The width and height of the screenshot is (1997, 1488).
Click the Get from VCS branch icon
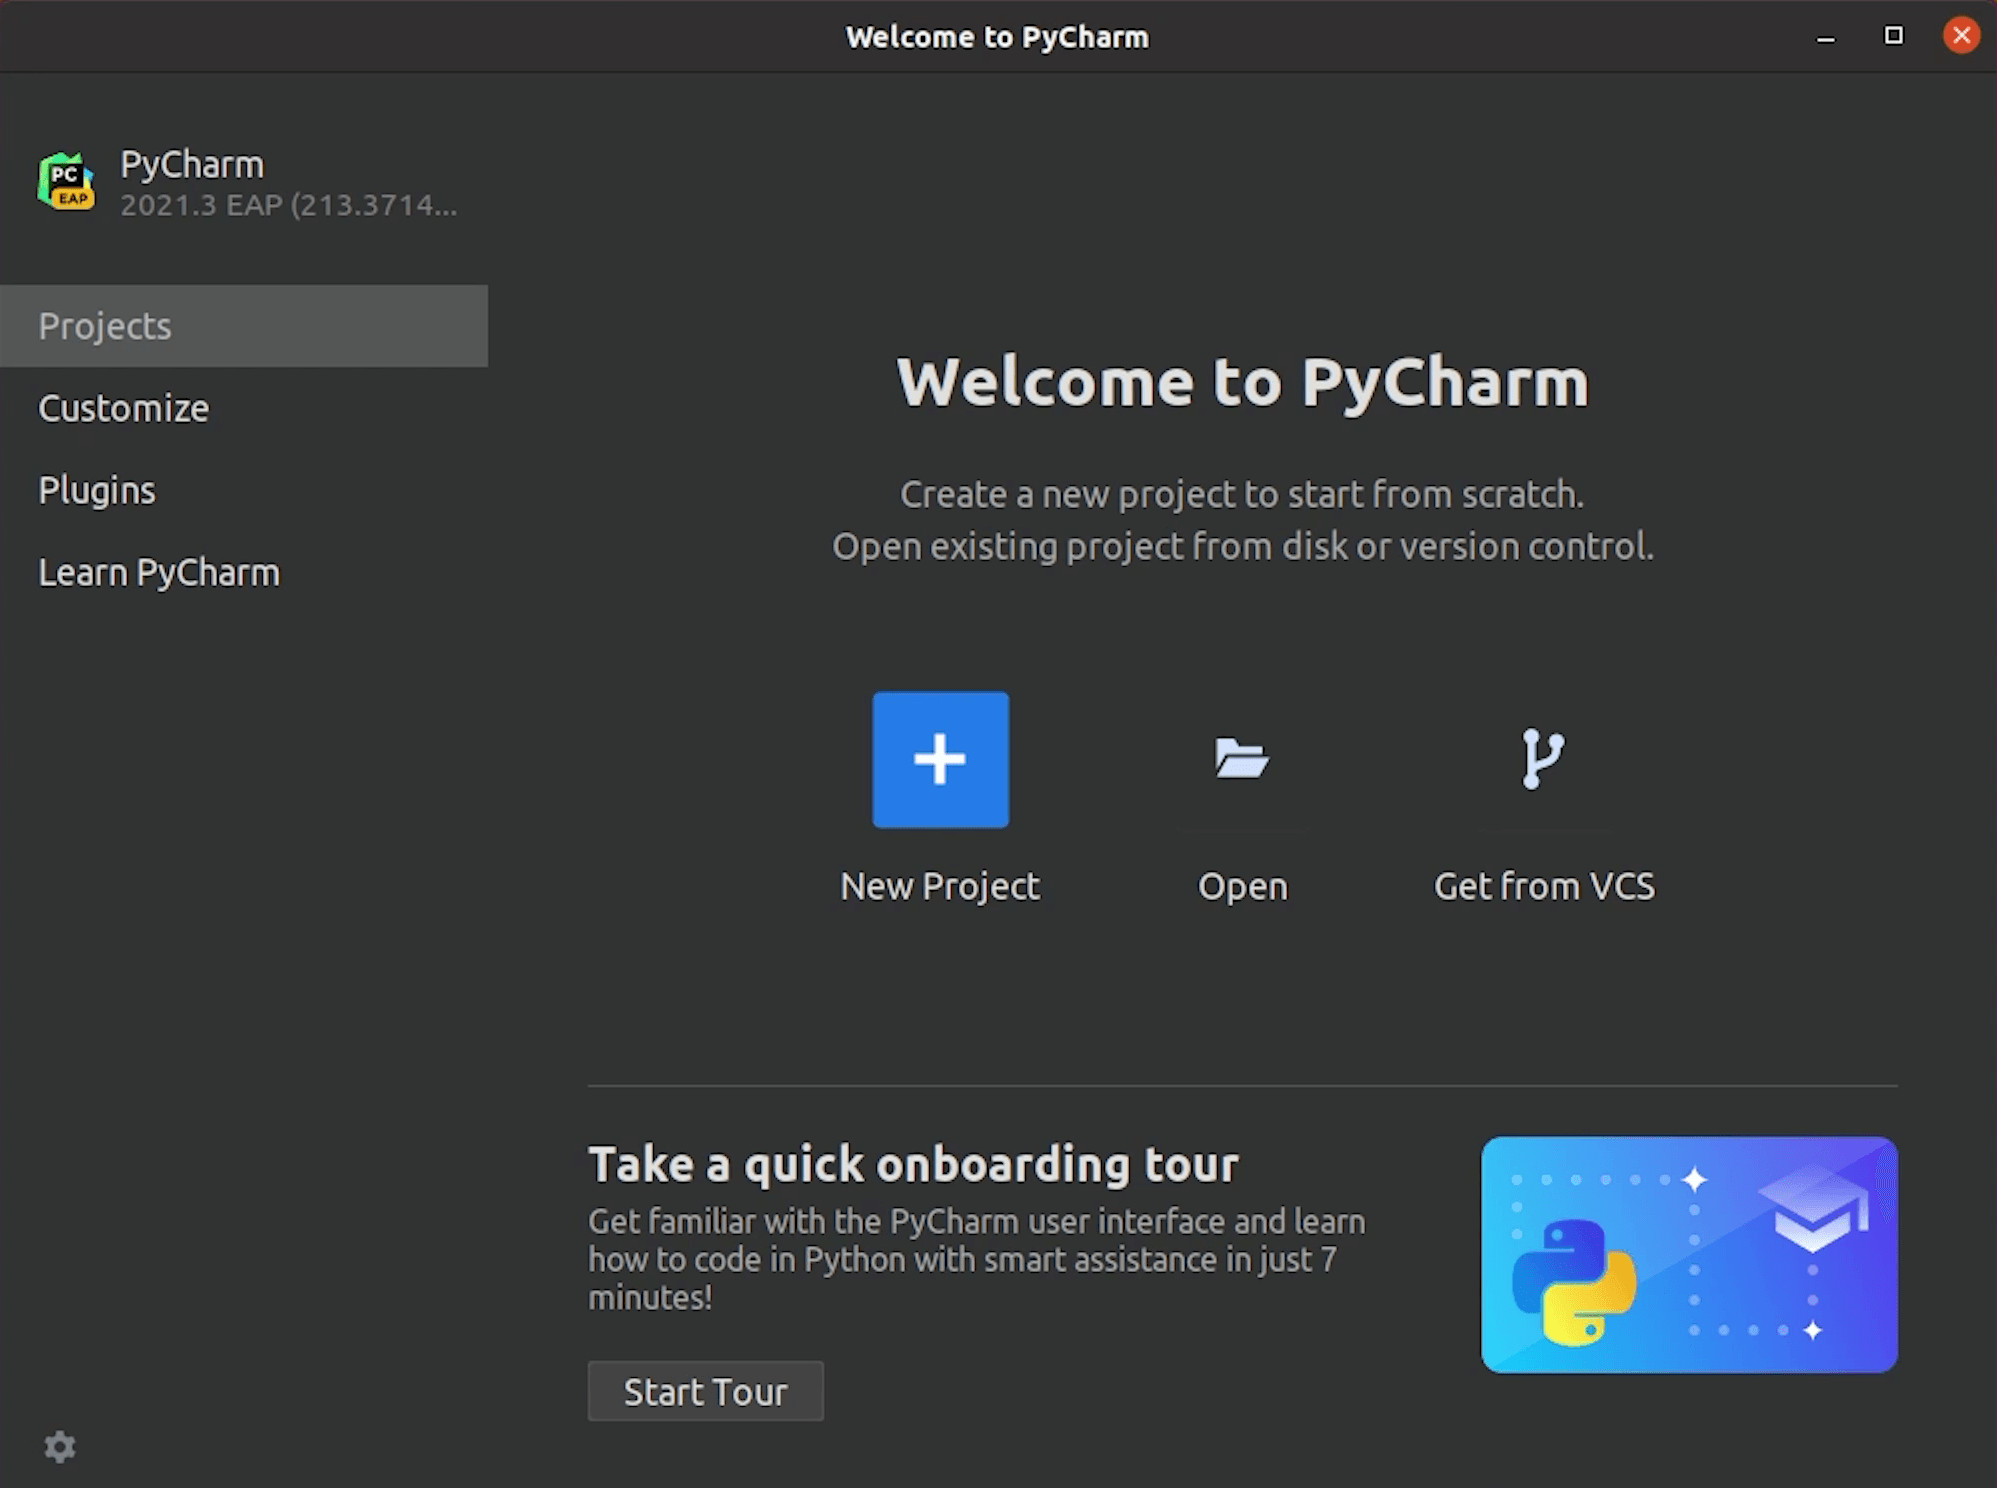1542,758
